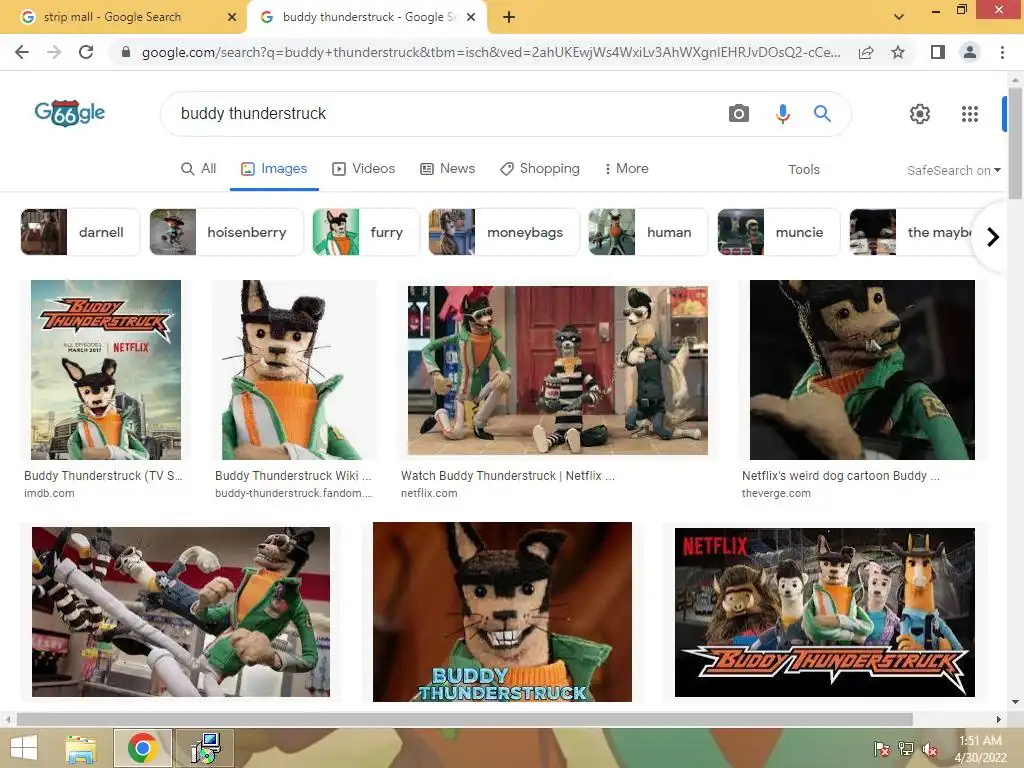Click the Google Route 66 doodle logo
Viewport: 1024px width, 768px height.
click(x=70, y=113)
